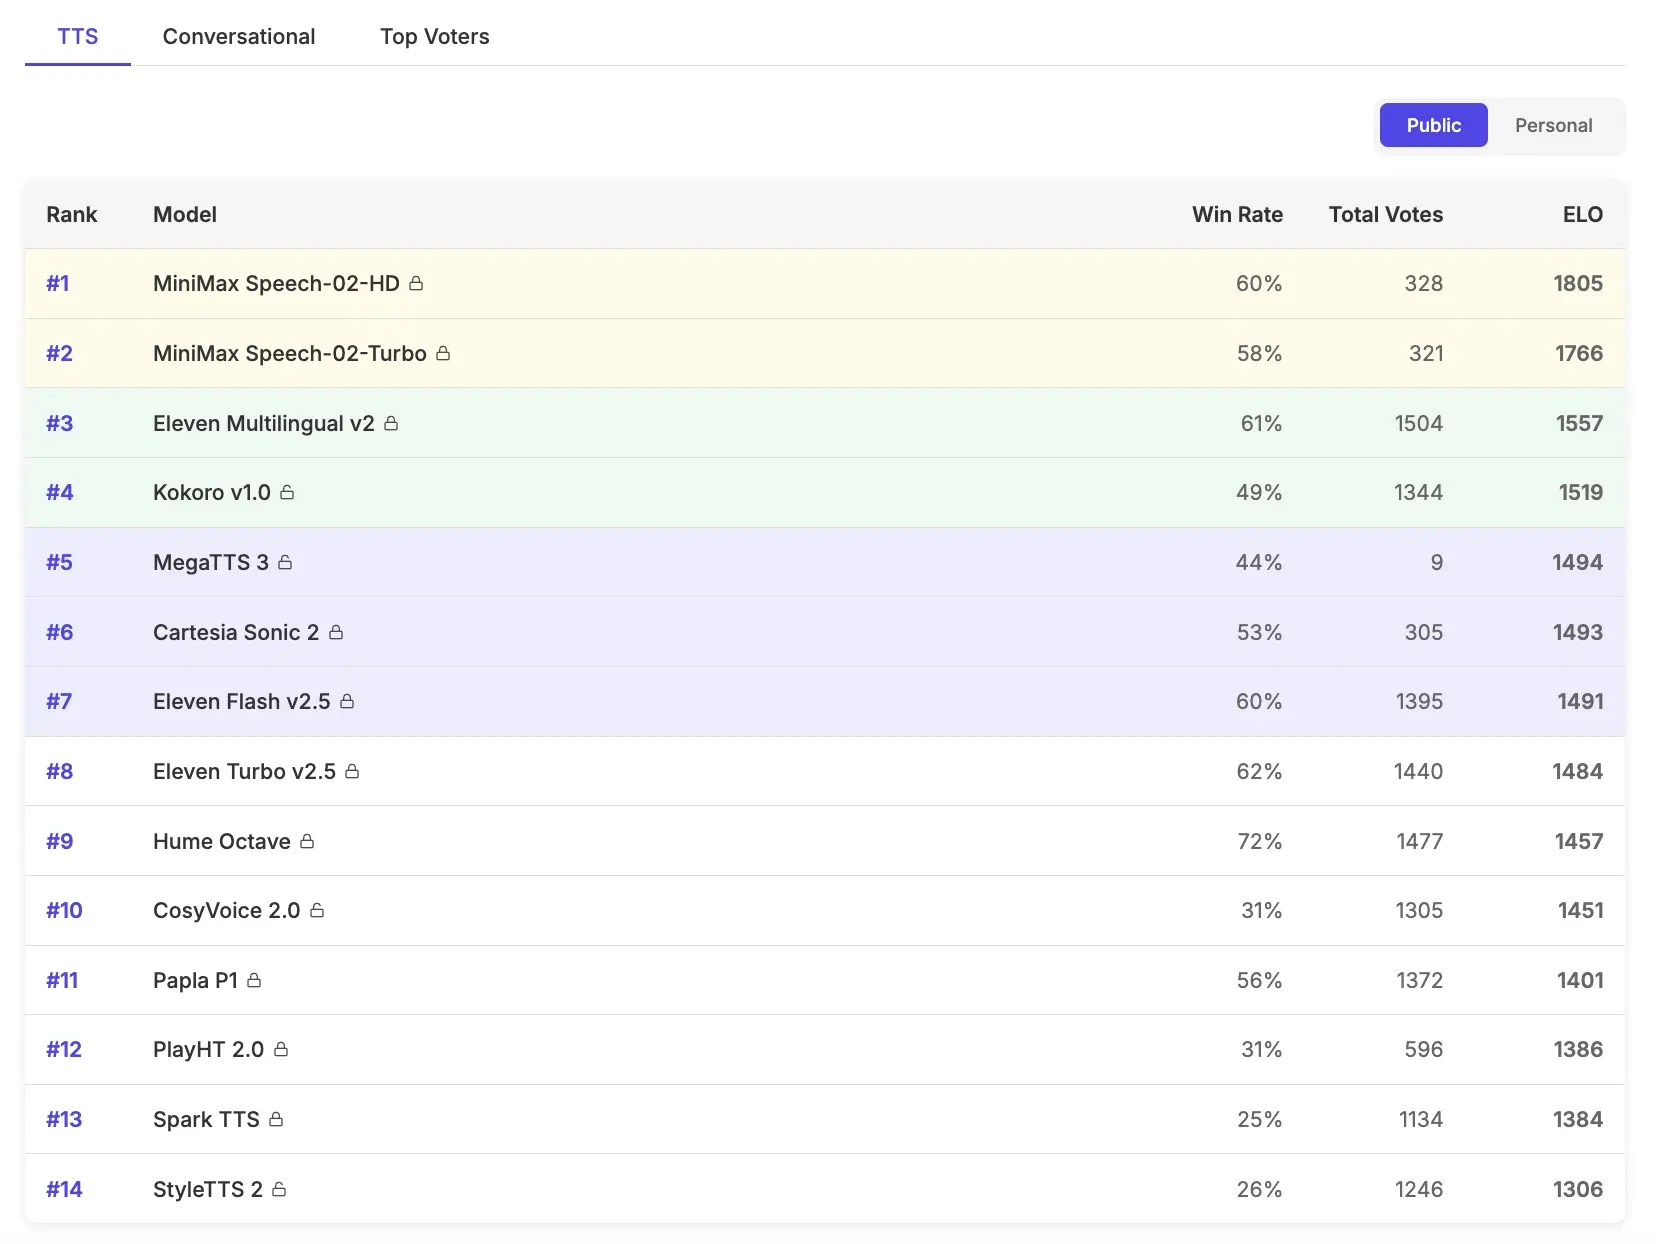Screen dimensions: 1656x1244
Task: Click lock icon next to StyleTTS 2
Action: 279,1190
